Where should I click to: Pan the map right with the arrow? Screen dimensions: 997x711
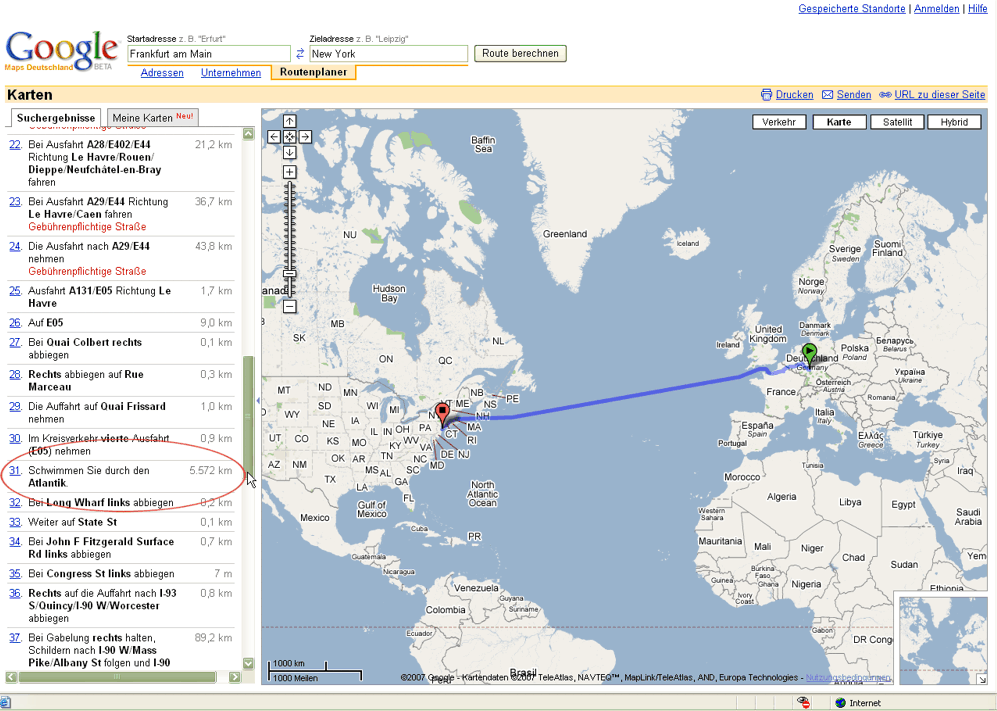[305, 137]
